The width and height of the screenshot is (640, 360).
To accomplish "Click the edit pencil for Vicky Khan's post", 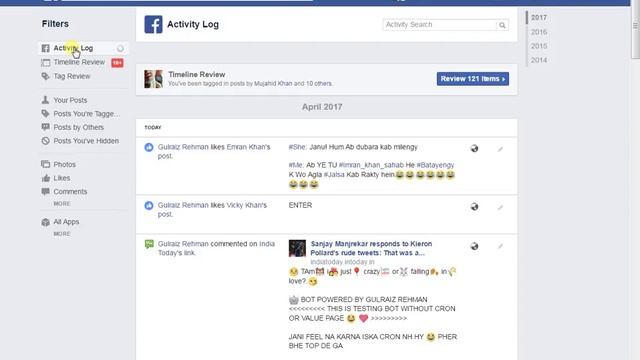I will (x=500, y=208).
